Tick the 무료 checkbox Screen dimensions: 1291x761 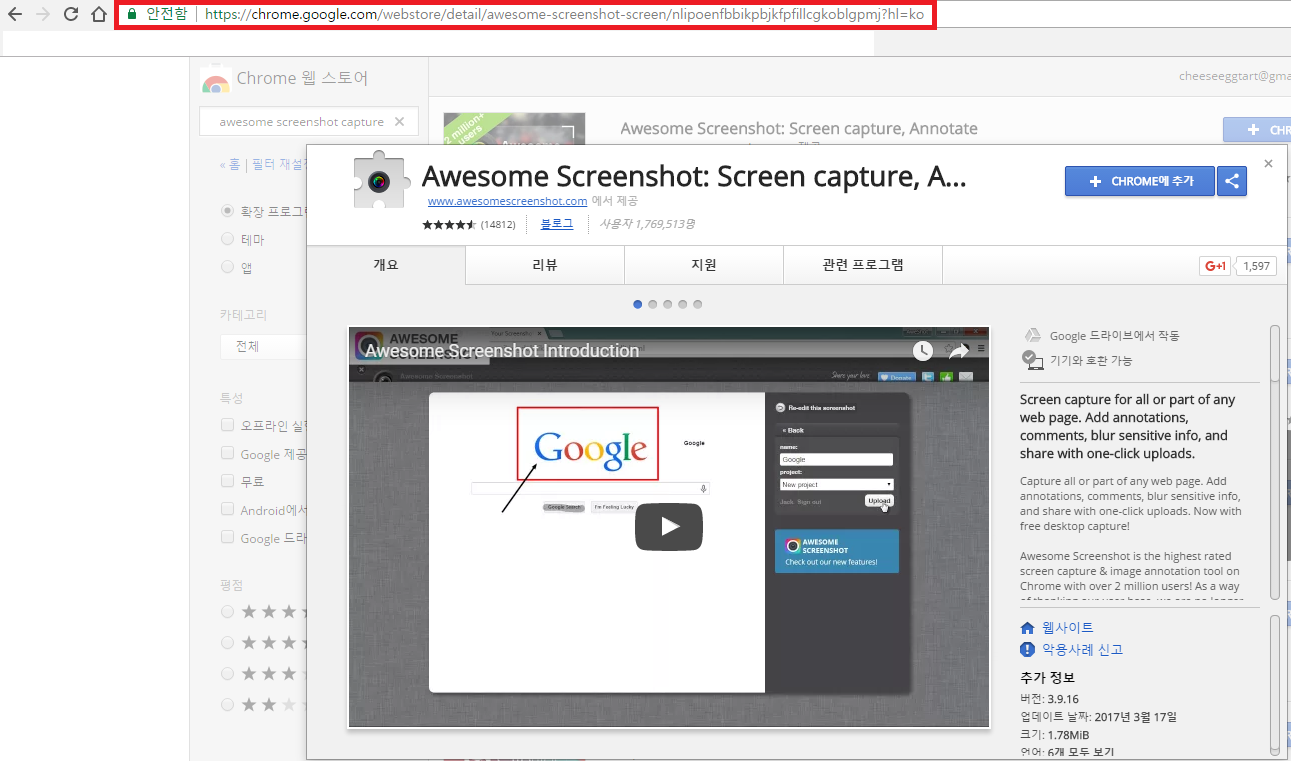pyautogui.click(x=228, y=481)
